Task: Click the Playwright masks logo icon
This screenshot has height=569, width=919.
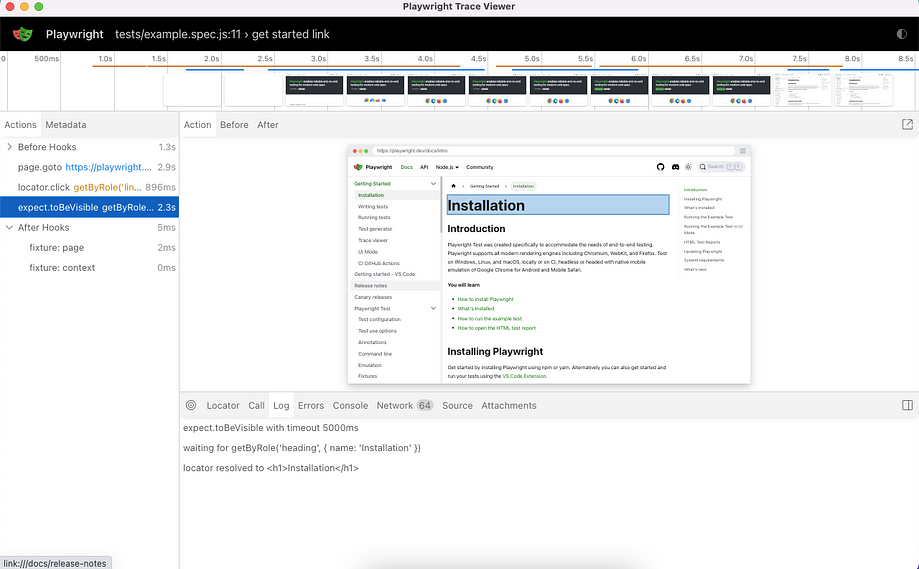Action: point(23,34)
